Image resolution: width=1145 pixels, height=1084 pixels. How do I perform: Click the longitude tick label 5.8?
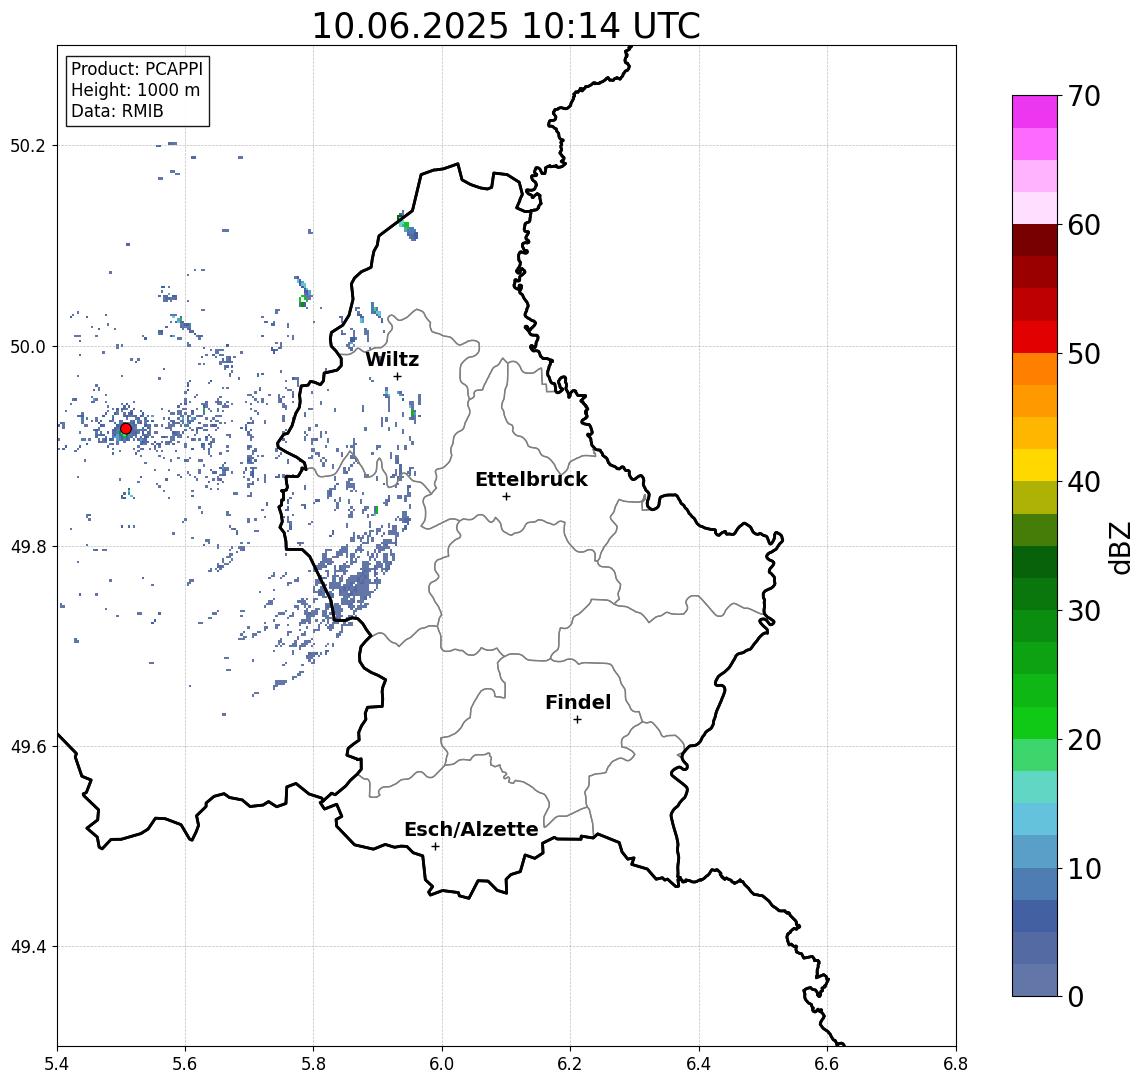coord(313,1064)
